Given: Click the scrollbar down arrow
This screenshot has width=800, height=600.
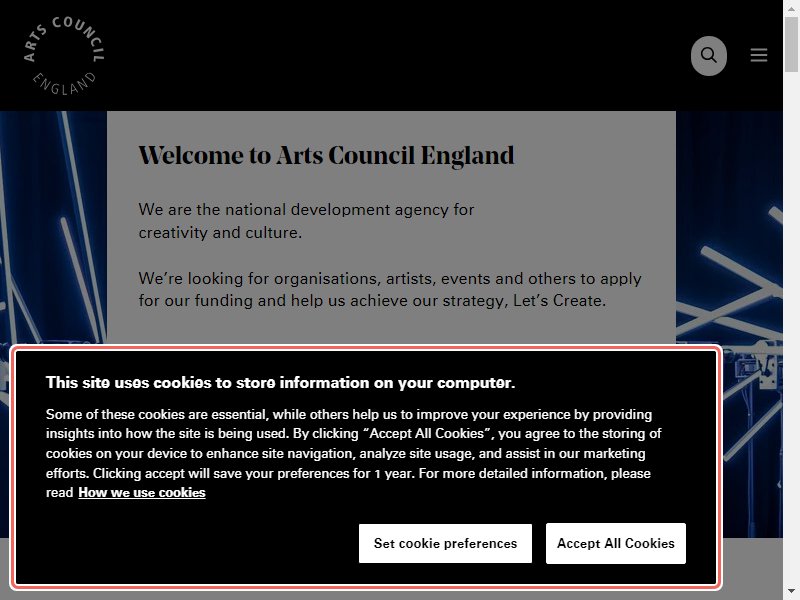Looking at the screenshot, I should pyautogui.click(x=791, y=592).
